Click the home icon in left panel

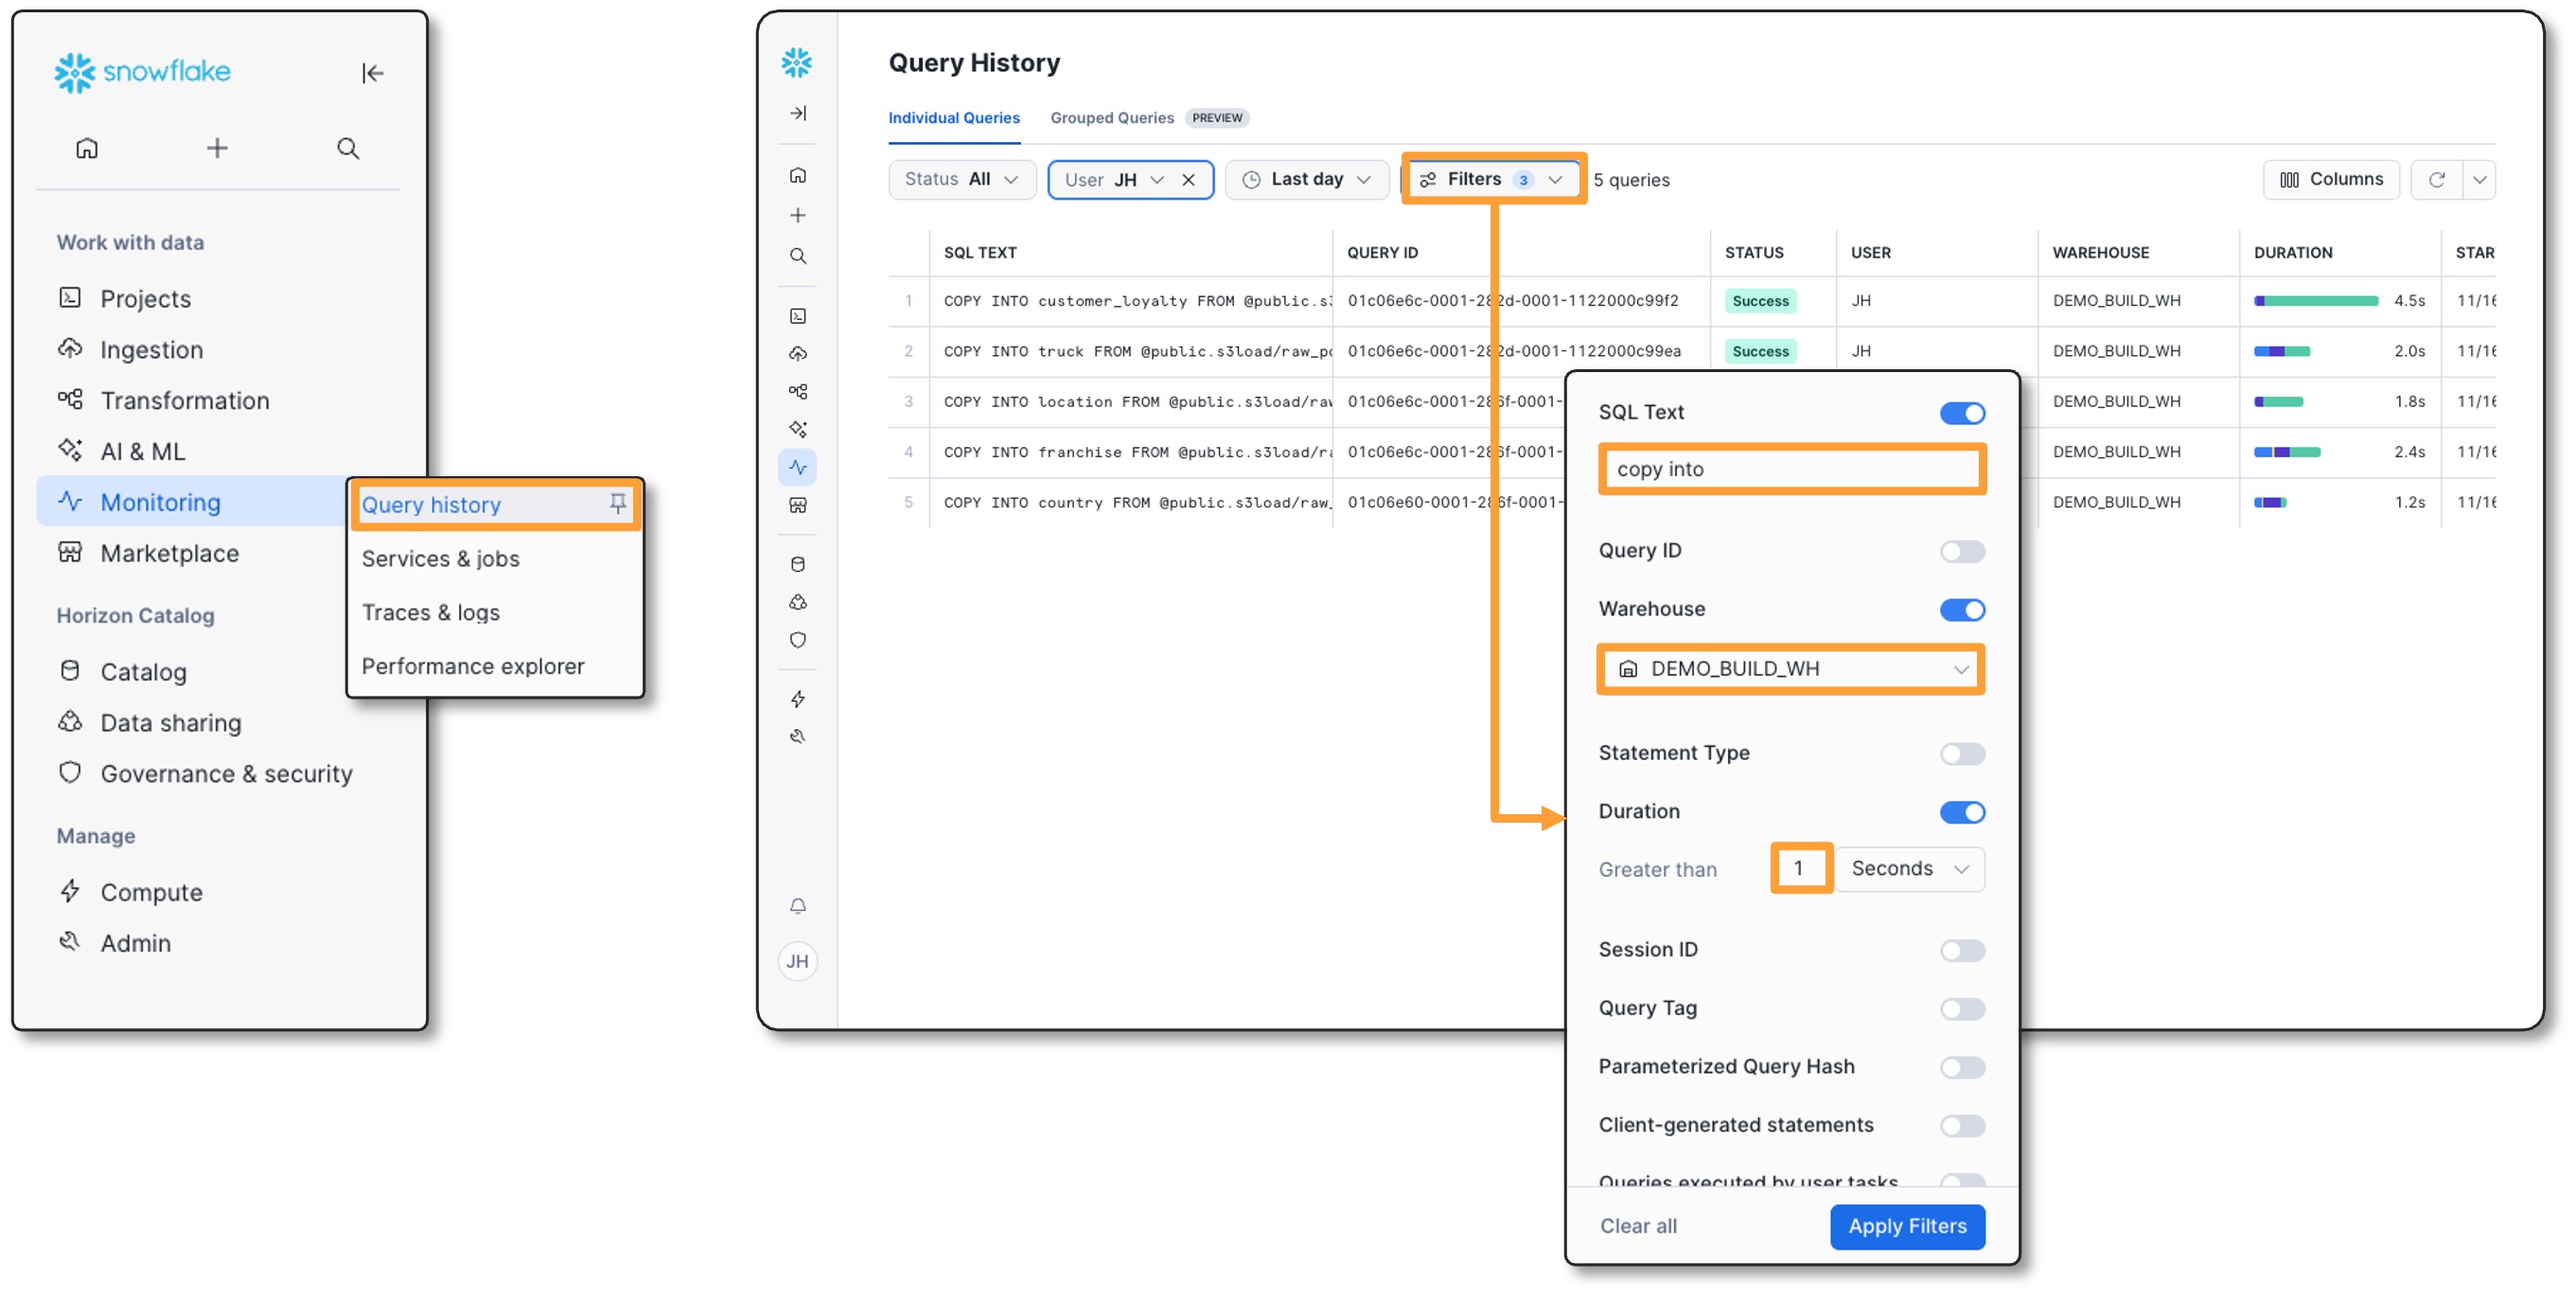tap(87, 148)
